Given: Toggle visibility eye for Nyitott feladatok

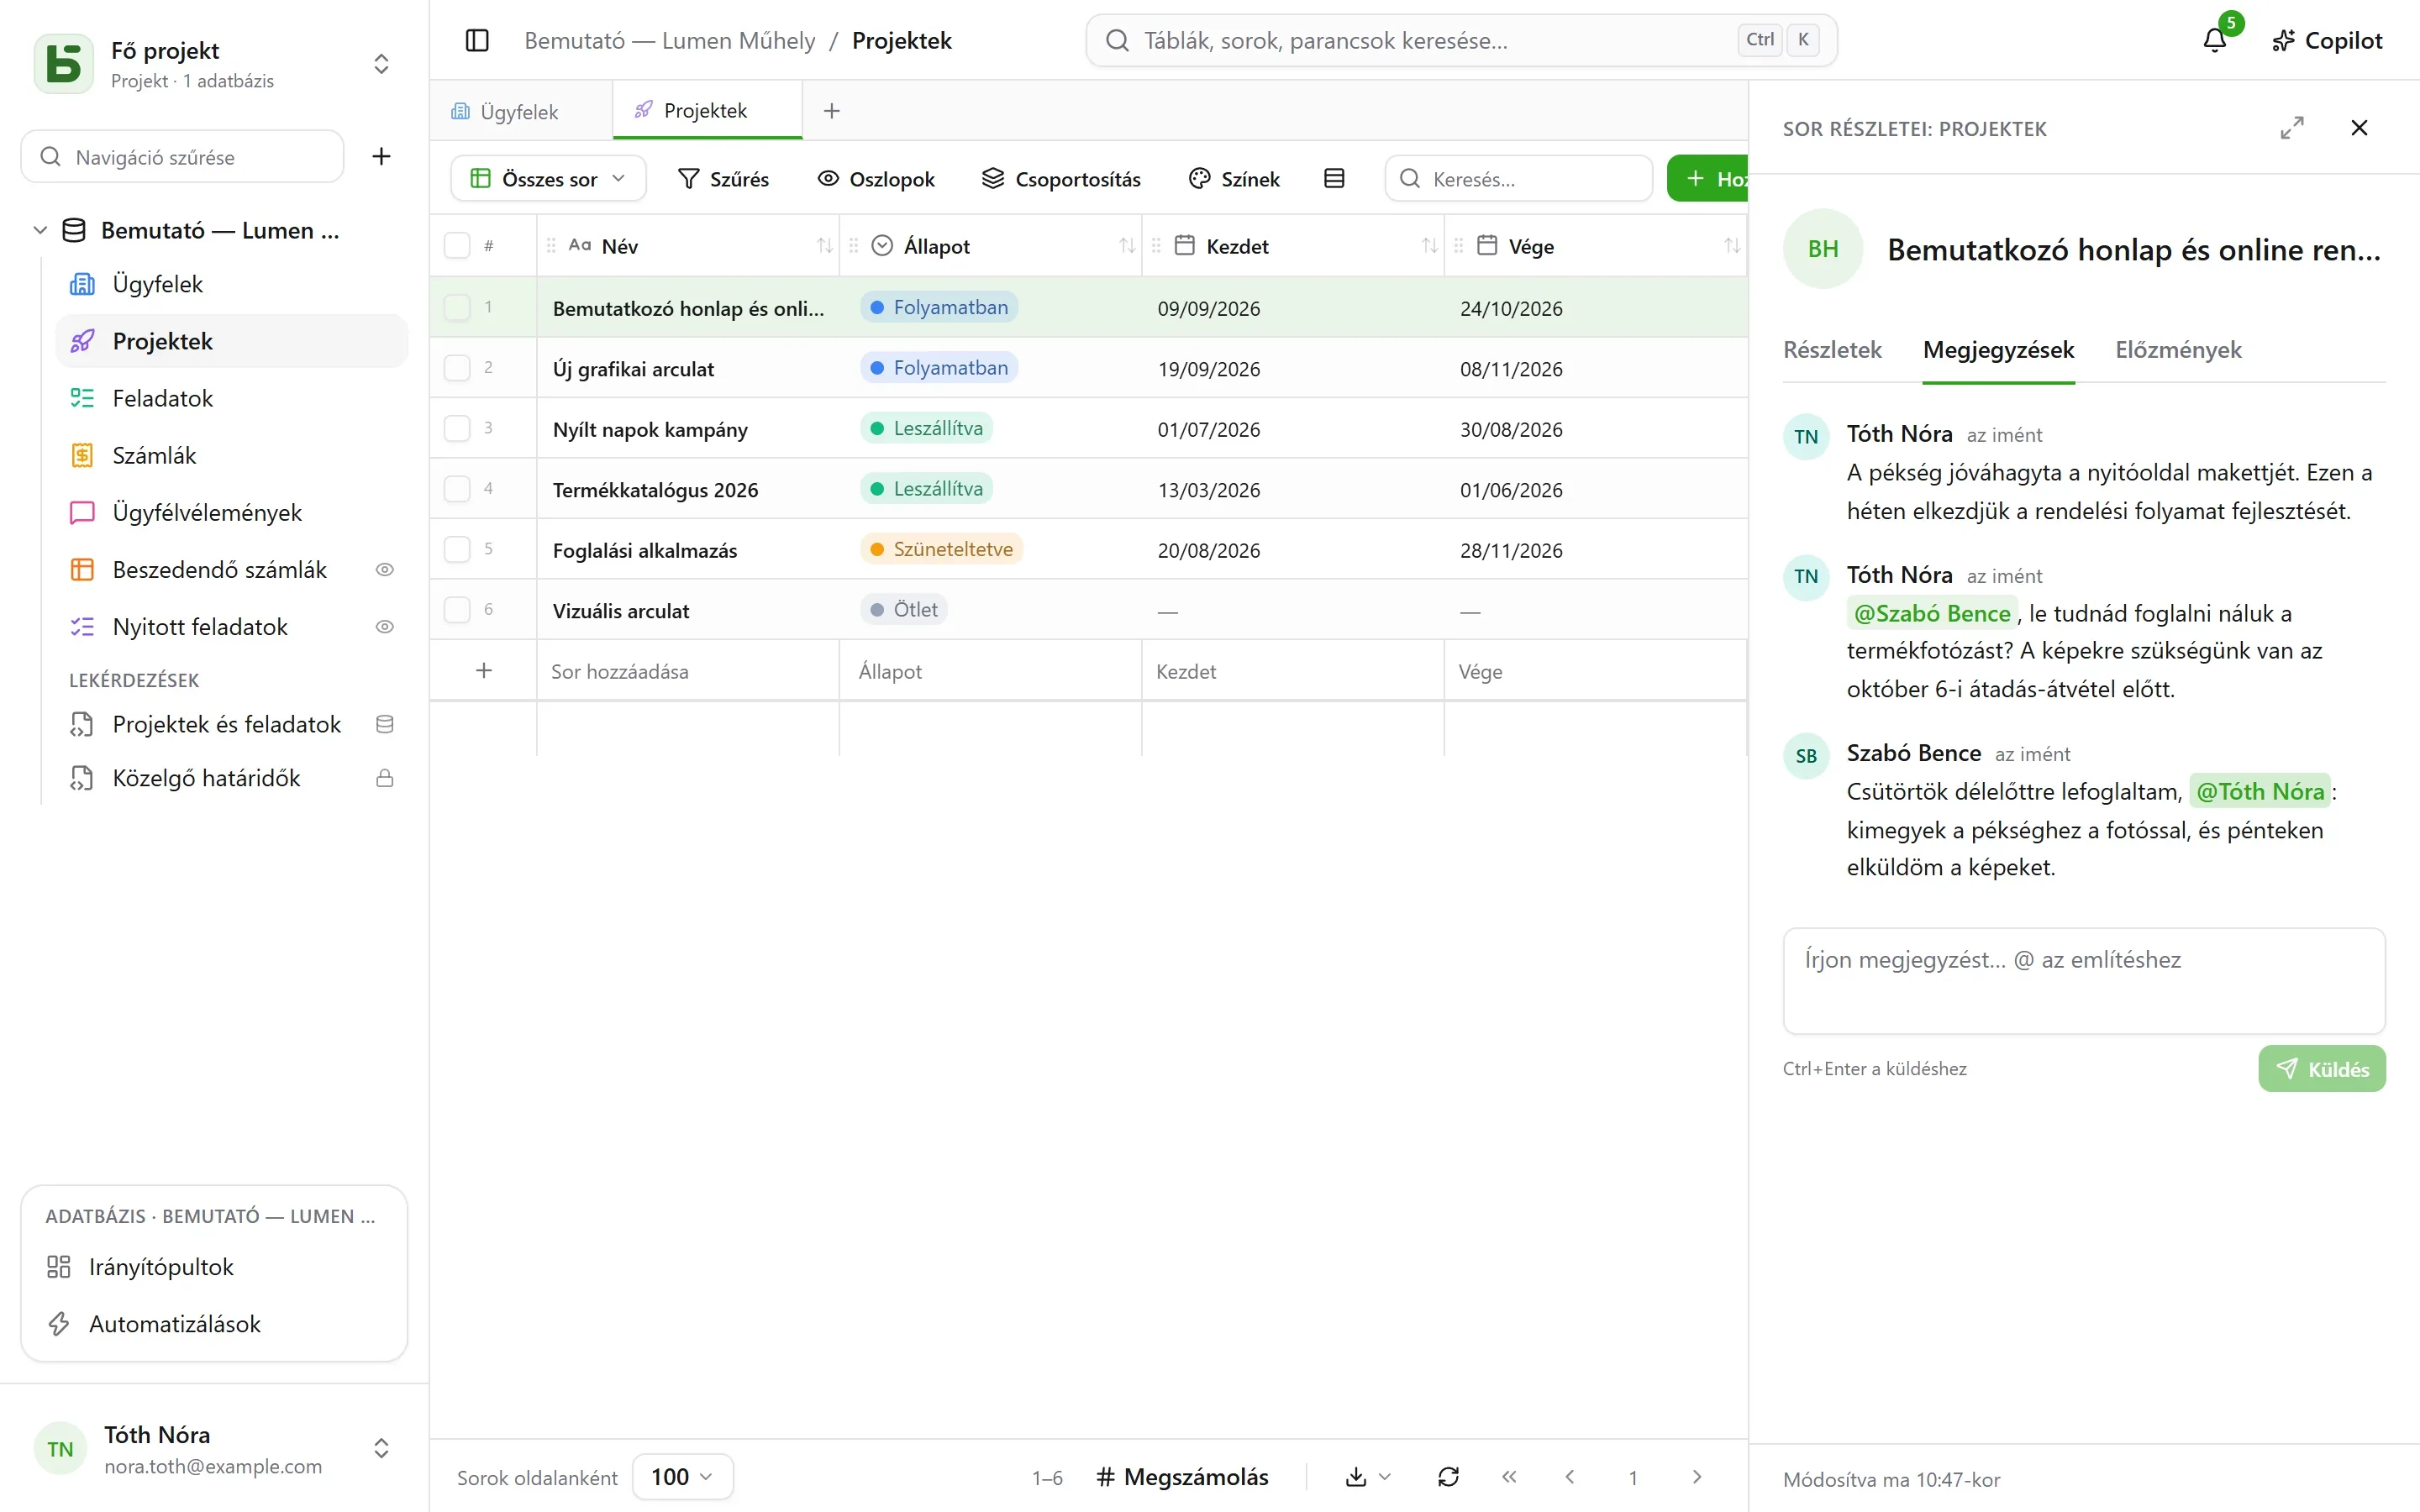Looking at the screenshot, I should click(384, 626).
